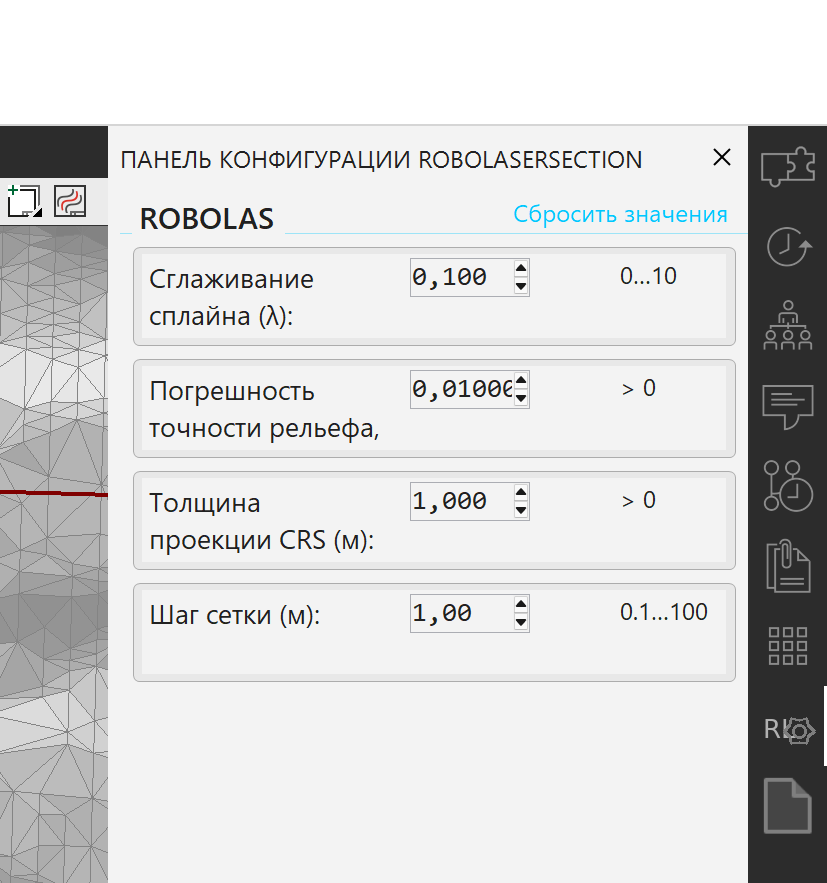
Task: Increase the Толщина проекции CRS value
Action: 520,493
